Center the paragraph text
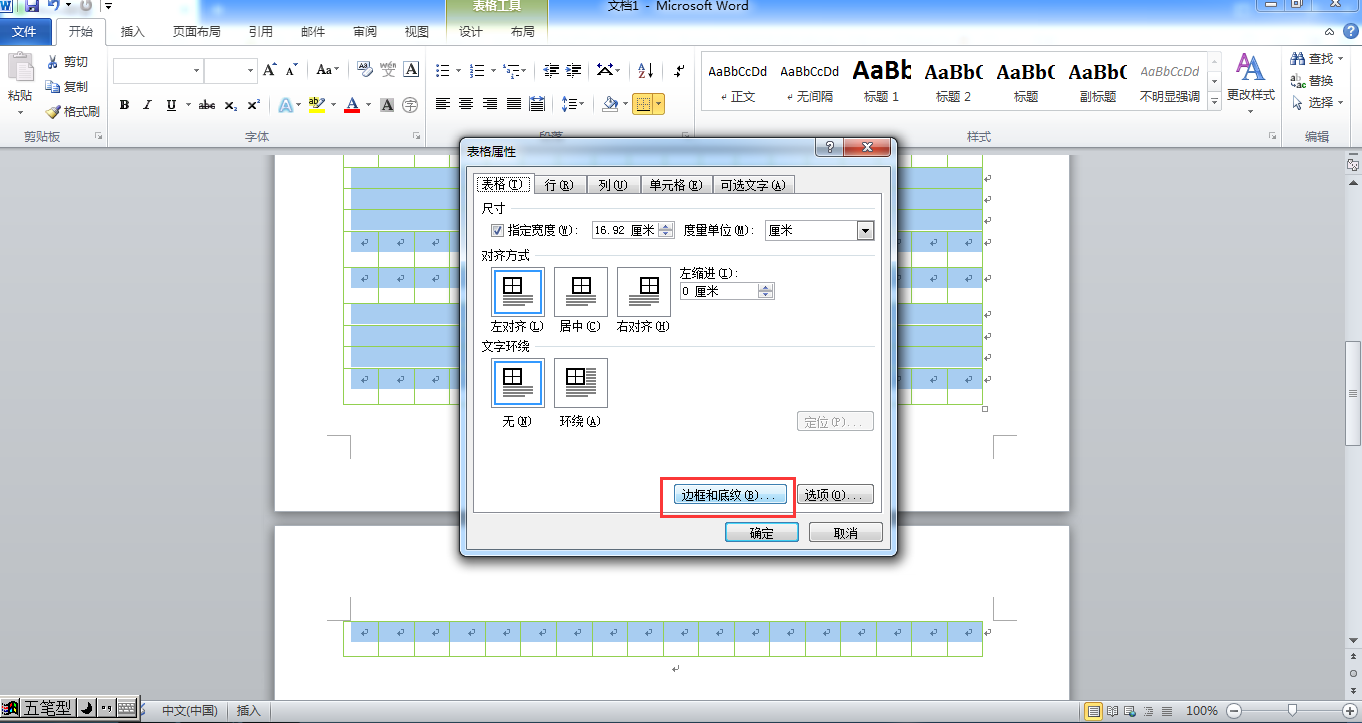The height and width of the screenshot is (723, 1362). pos(466,104)
